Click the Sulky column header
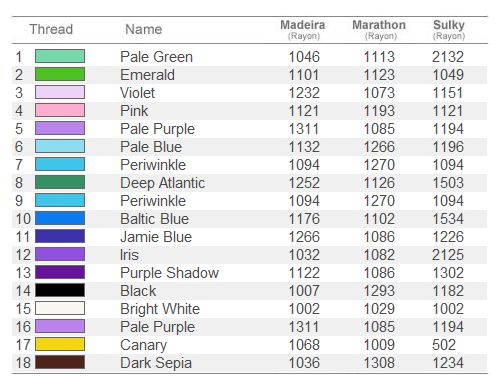500x384 pixels. [x=449, y=29]
